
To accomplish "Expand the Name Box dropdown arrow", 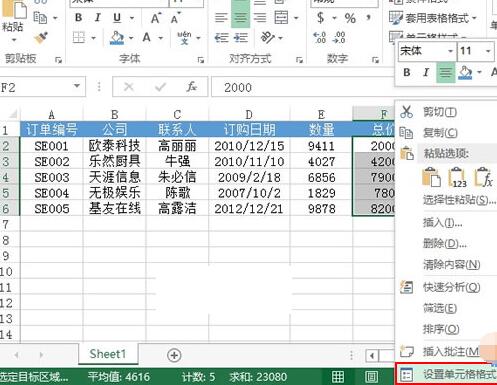I will coord(77,86).
